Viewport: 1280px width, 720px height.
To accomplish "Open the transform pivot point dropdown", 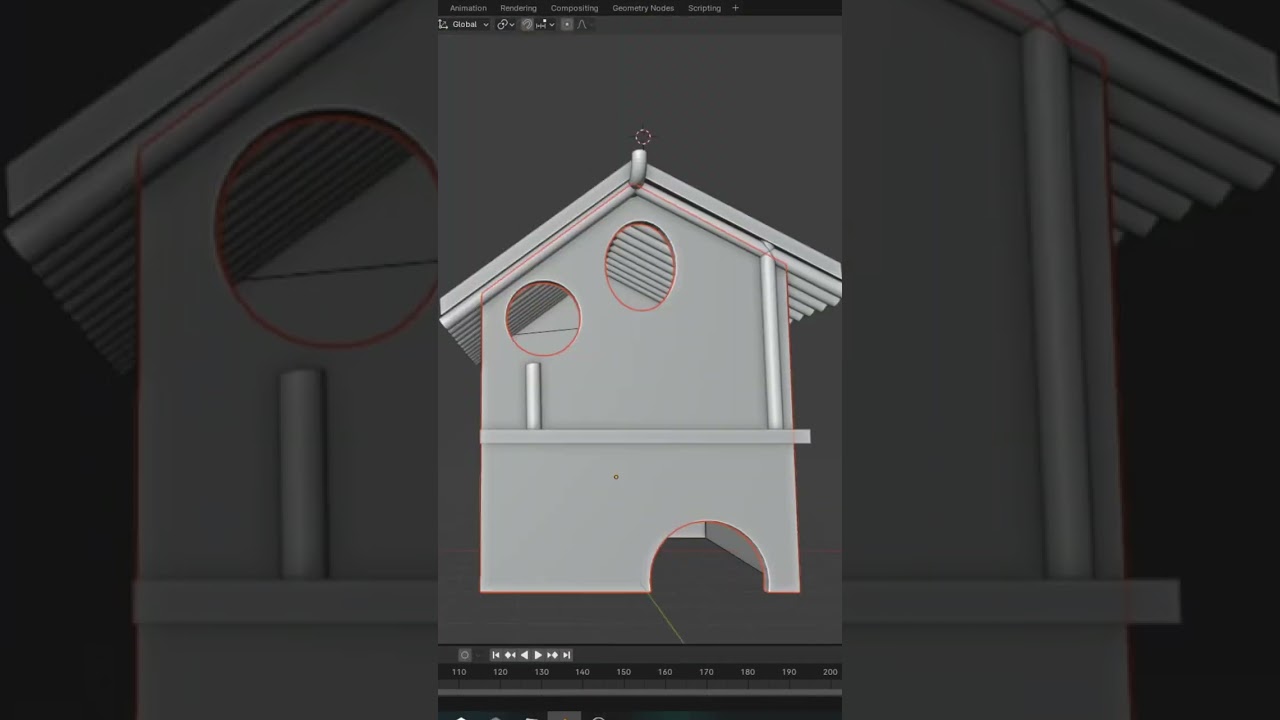I will click(x=506, y=24).
